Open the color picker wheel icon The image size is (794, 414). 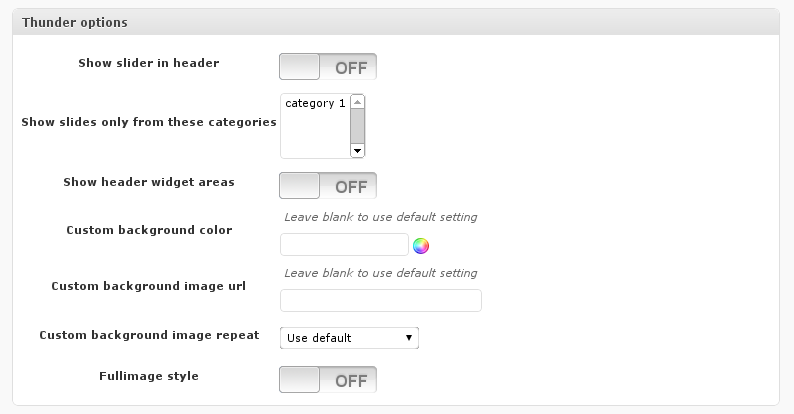pyautogui.click(x=421, y=245)
